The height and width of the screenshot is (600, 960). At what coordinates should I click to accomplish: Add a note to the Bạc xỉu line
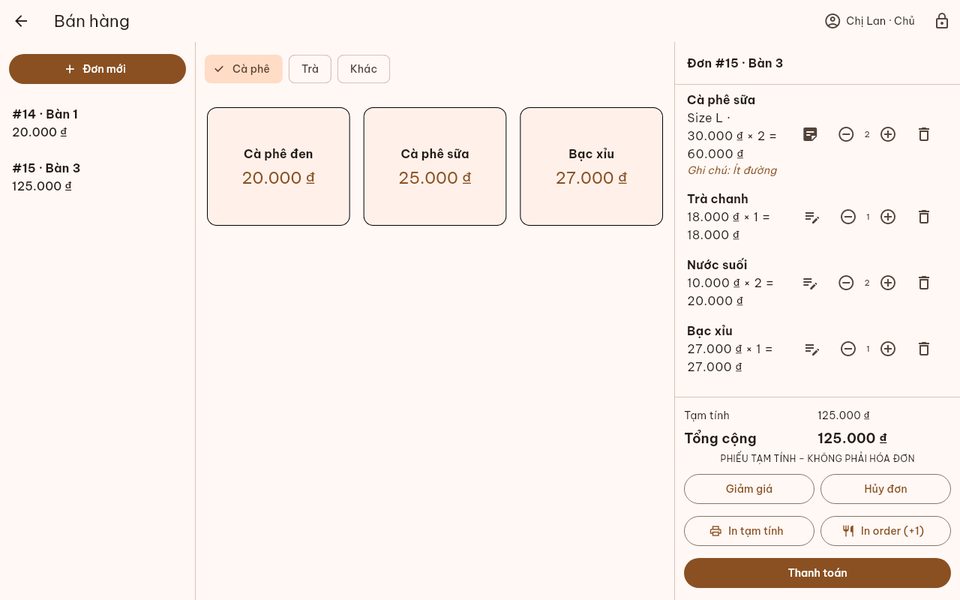tap(811, 349)
